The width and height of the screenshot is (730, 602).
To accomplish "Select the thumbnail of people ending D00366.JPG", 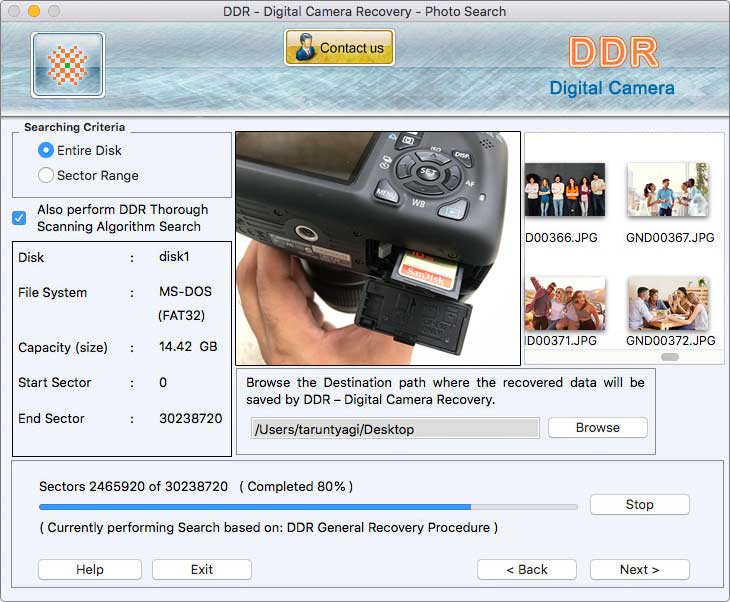I will tap(565, 189).
